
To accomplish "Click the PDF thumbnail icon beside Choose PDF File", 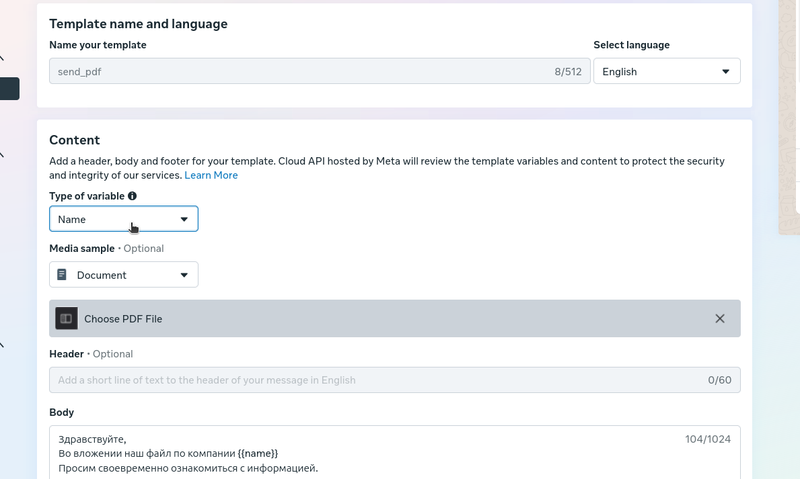I will [66, 319].
